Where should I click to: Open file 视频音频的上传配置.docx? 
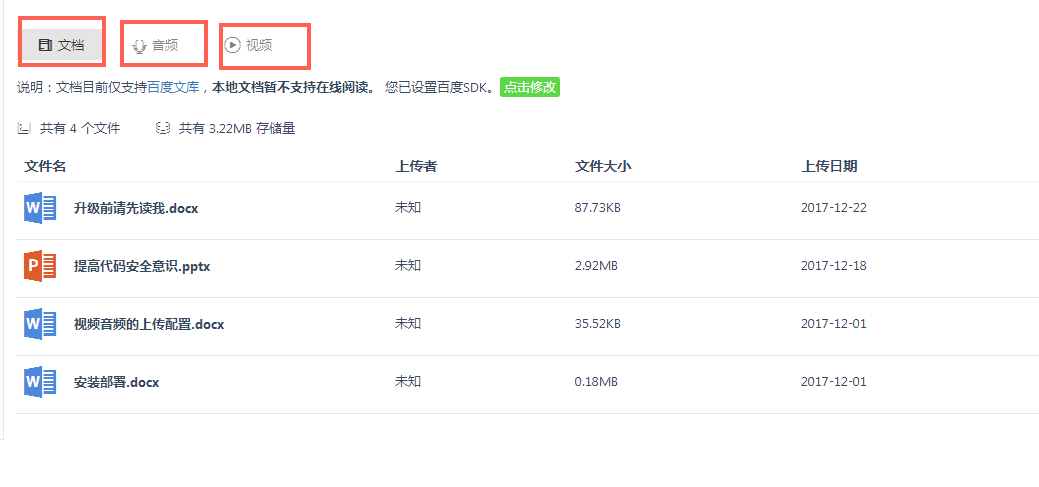[x=149, y=325]
